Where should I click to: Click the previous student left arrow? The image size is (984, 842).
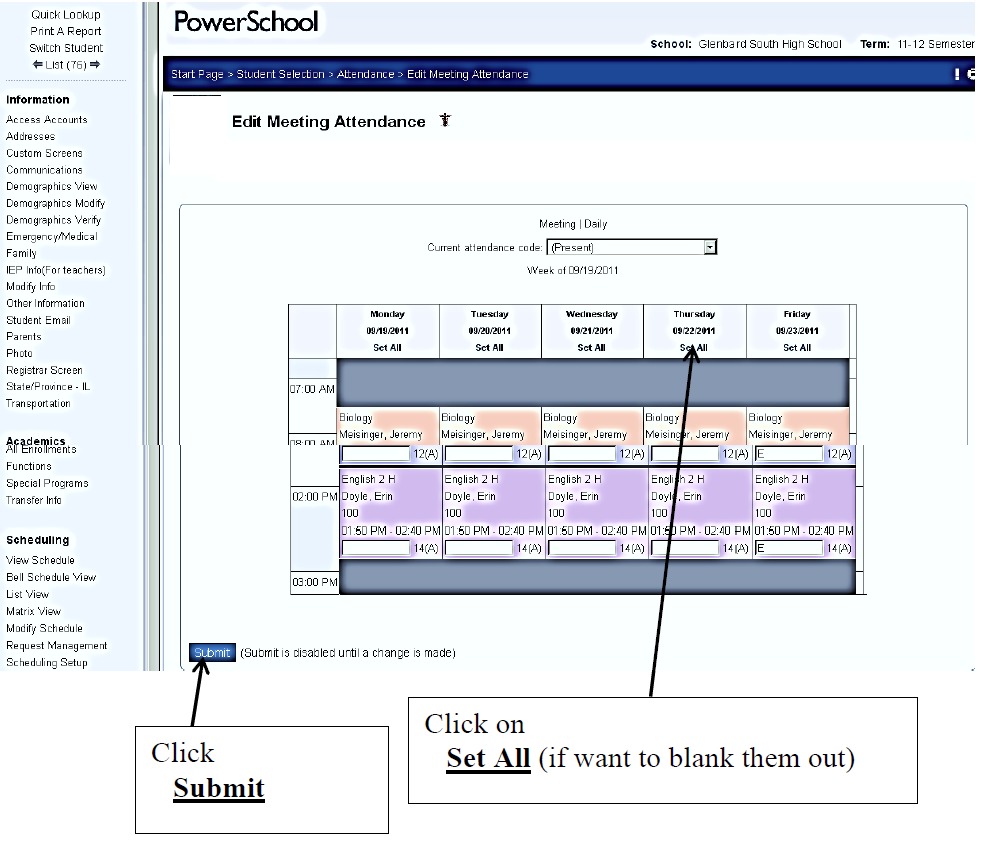(39, 65)
